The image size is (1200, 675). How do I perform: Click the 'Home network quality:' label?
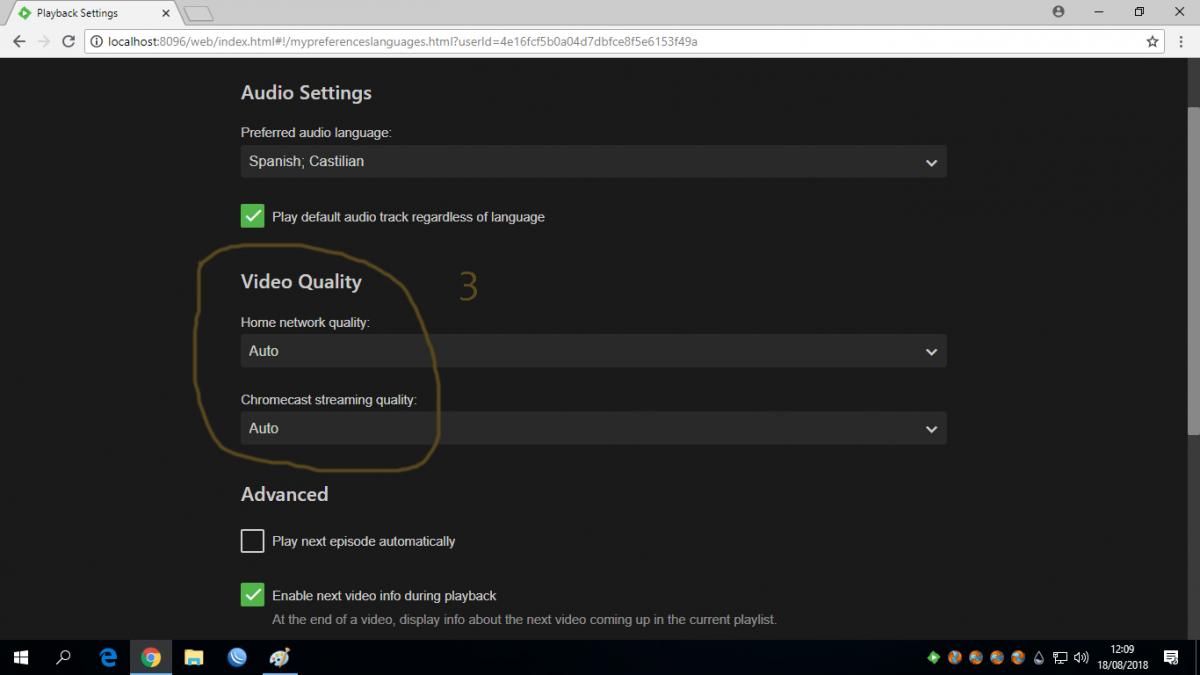[x=305, y=322]
